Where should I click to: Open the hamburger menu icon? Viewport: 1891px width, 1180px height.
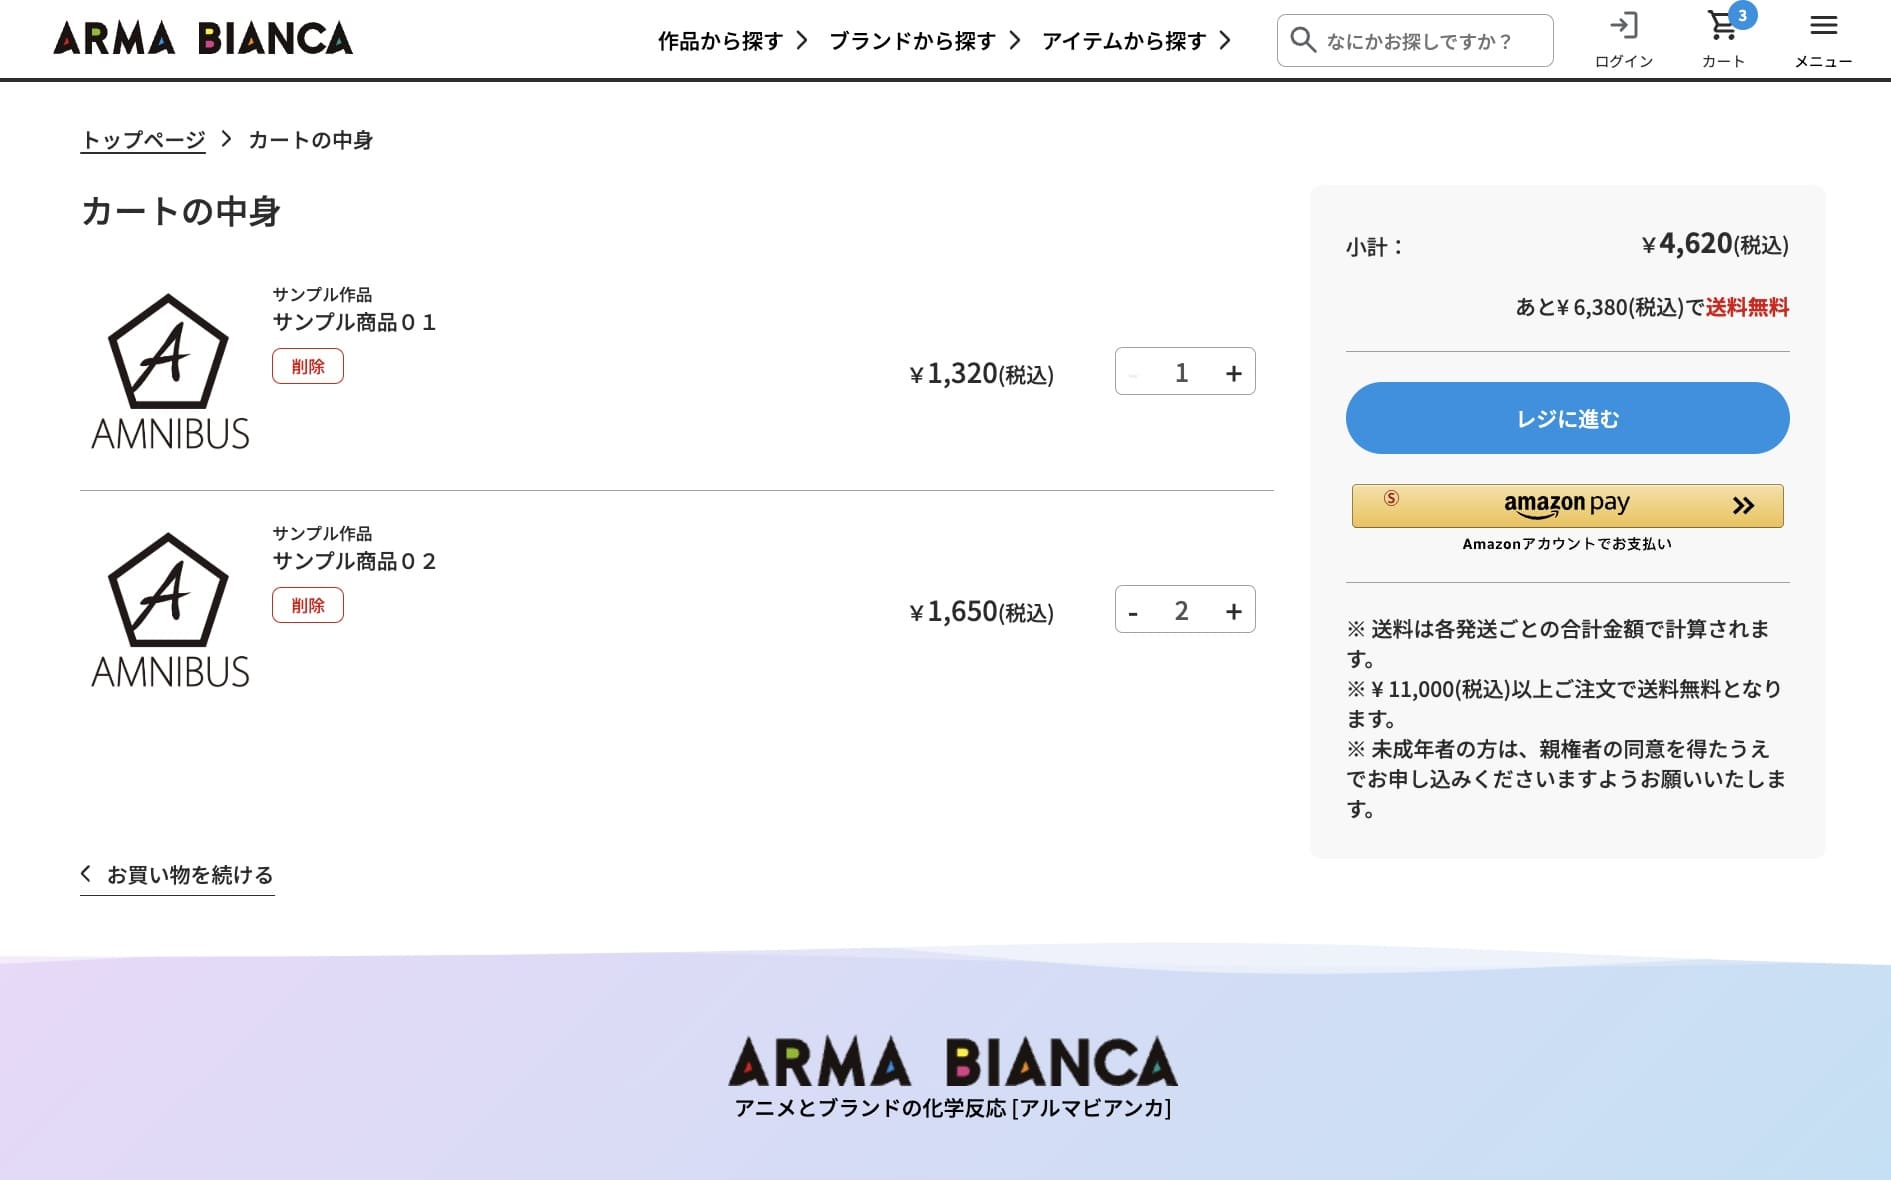pyautogui.click(x=1823, y=24)
